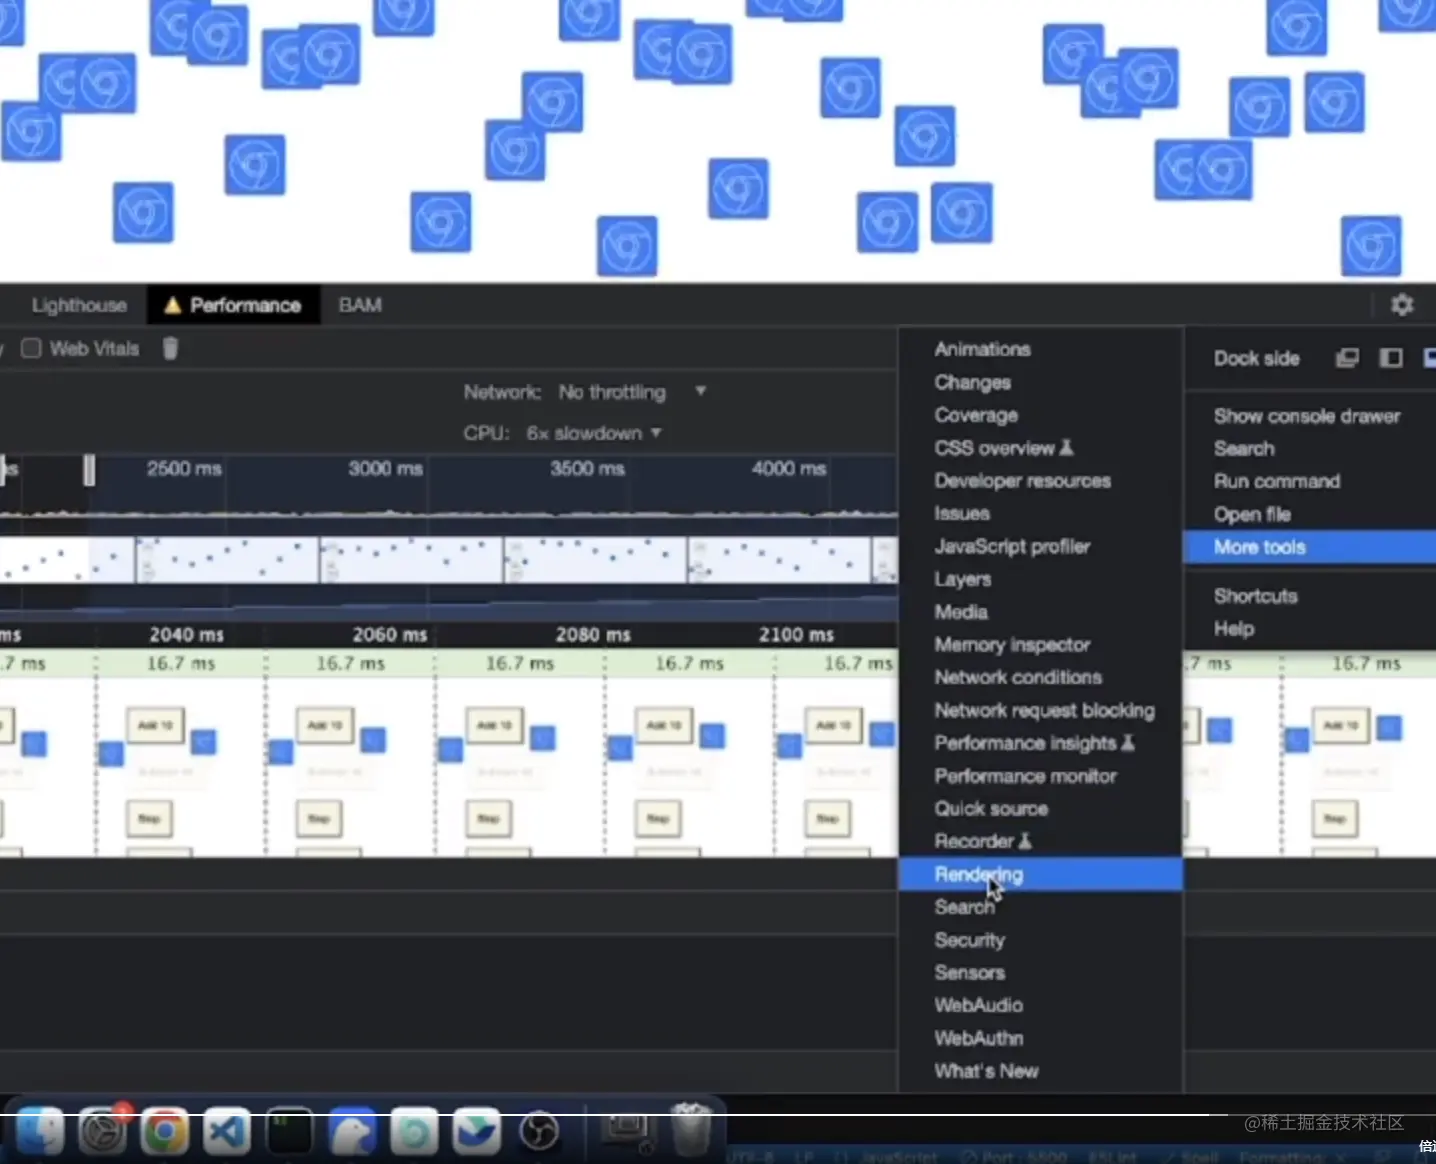Open the Terminal app in the Dock
1436x1164 pixels.
[x=289, y=1131]
